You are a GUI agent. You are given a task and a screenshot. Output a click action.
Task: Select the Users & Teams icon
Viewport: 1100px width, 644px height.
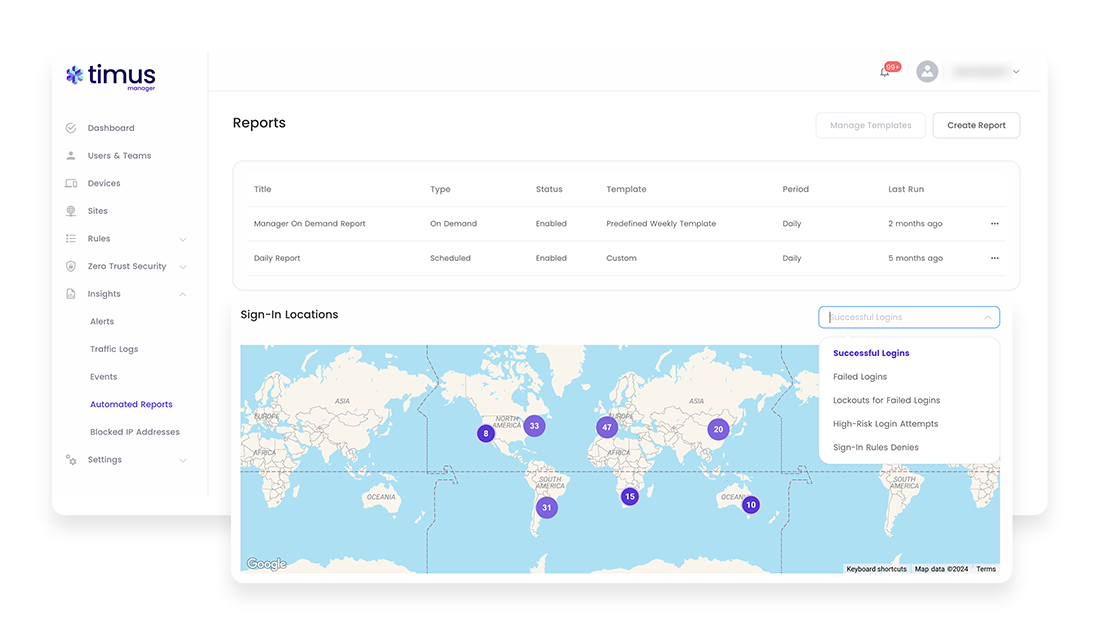70,155
